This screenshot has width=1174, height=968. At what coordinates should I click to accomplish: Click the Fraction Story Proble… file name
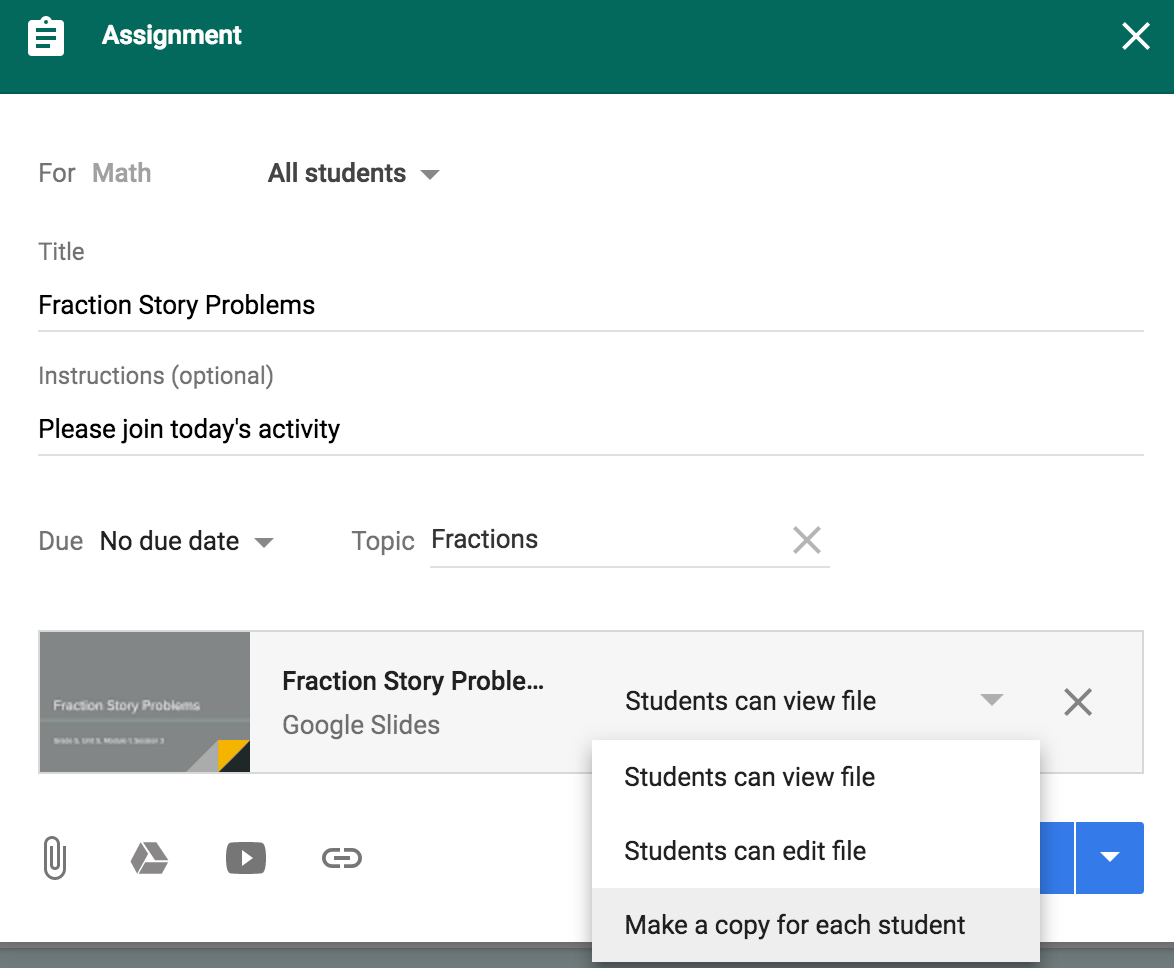pos(413,681)
